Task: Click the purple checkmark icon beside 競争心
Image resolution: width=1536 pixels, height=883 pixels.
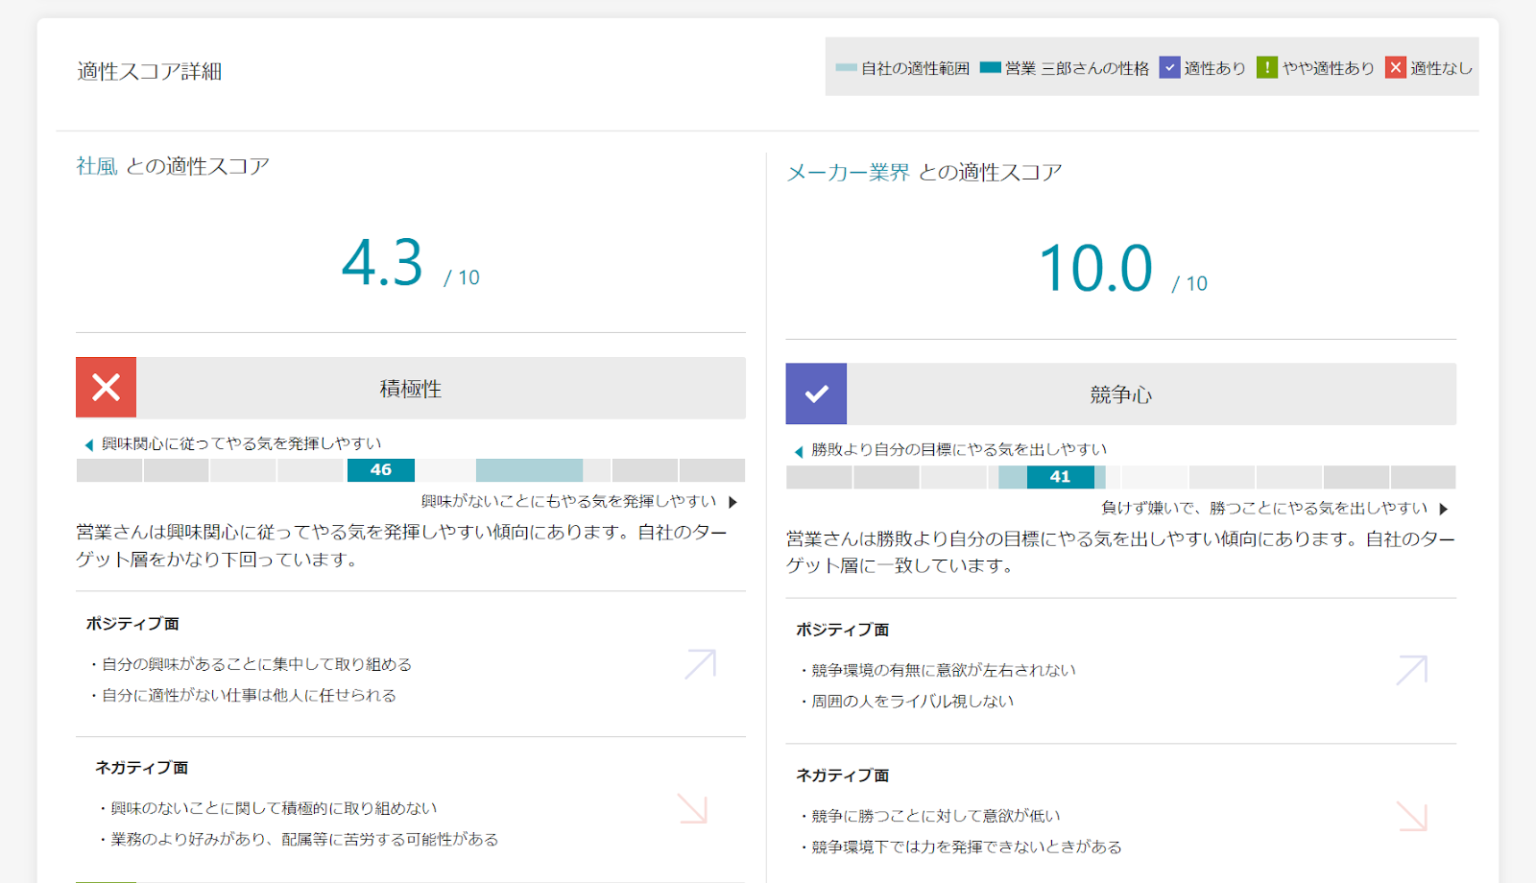Action: 816,394
